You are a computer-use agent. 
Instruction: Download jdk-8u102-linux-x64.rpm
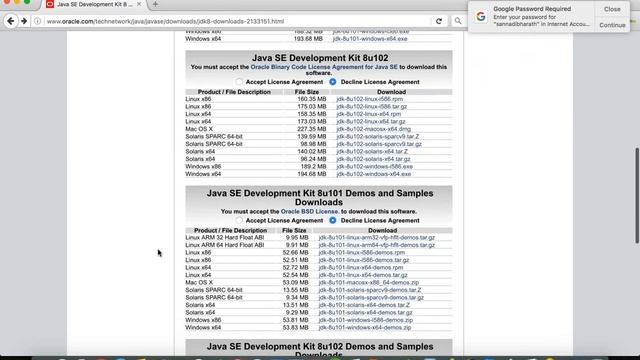[x=369, y=114]
